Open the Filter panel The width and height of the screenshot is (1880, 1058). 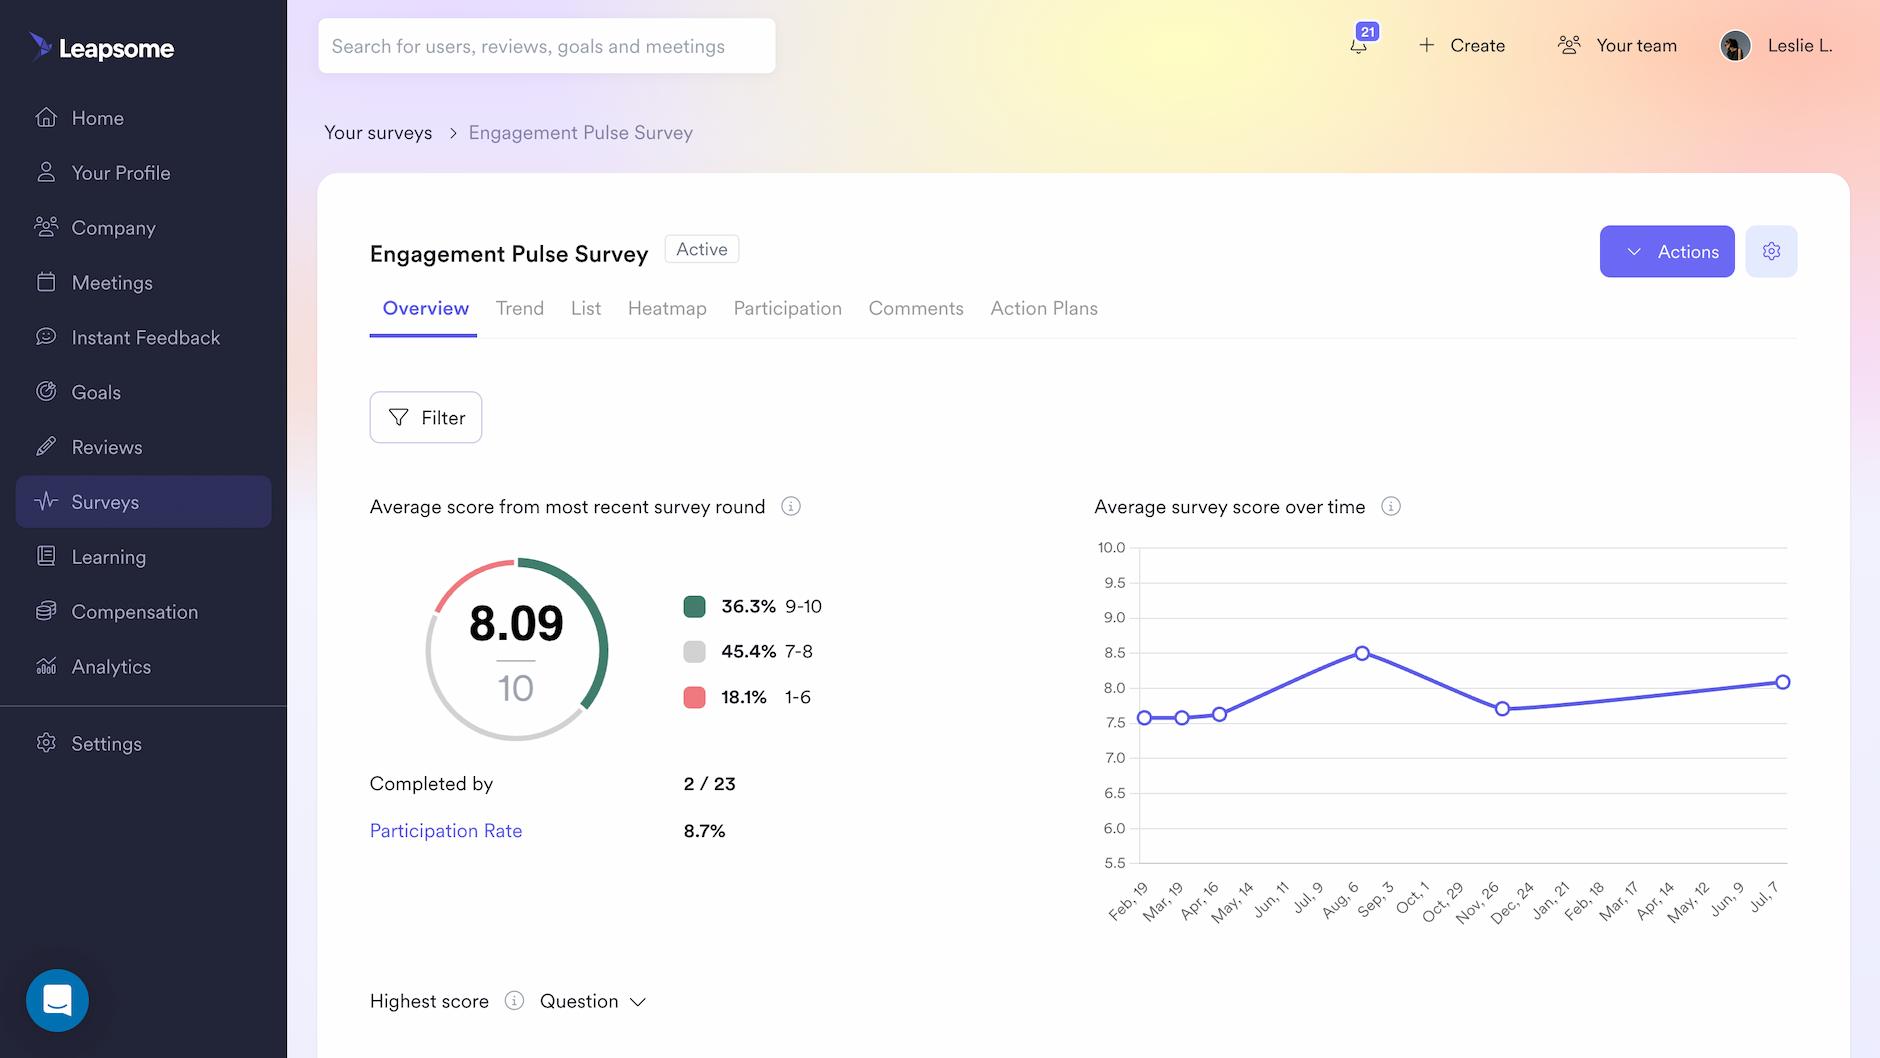tap(425, 417)
